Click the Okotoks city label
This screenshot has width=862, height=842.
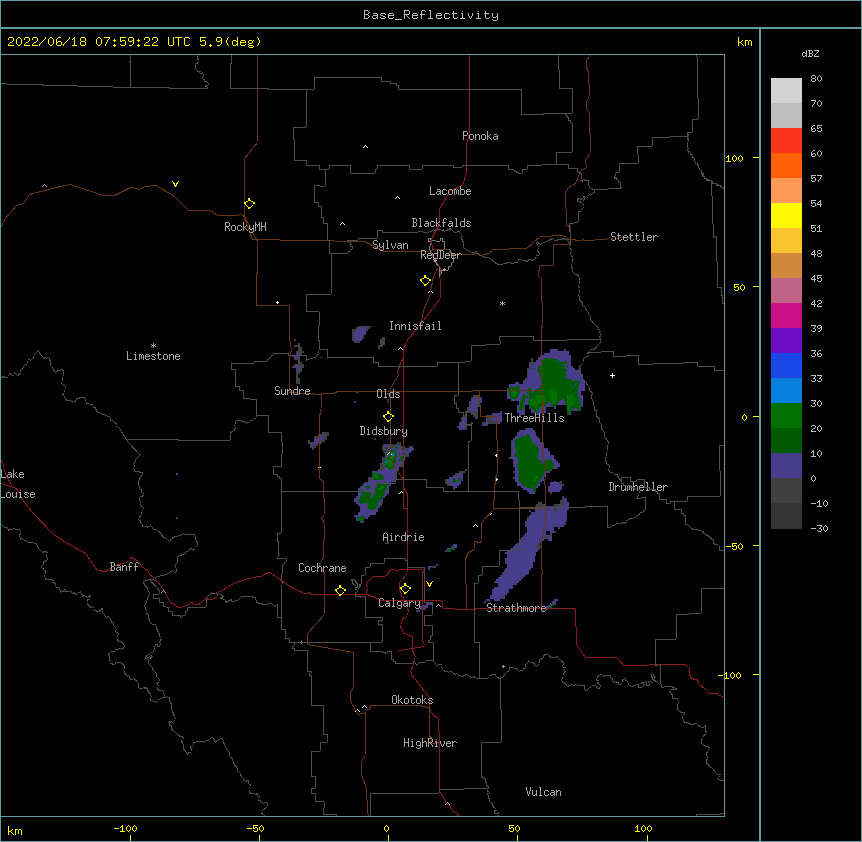412,700
